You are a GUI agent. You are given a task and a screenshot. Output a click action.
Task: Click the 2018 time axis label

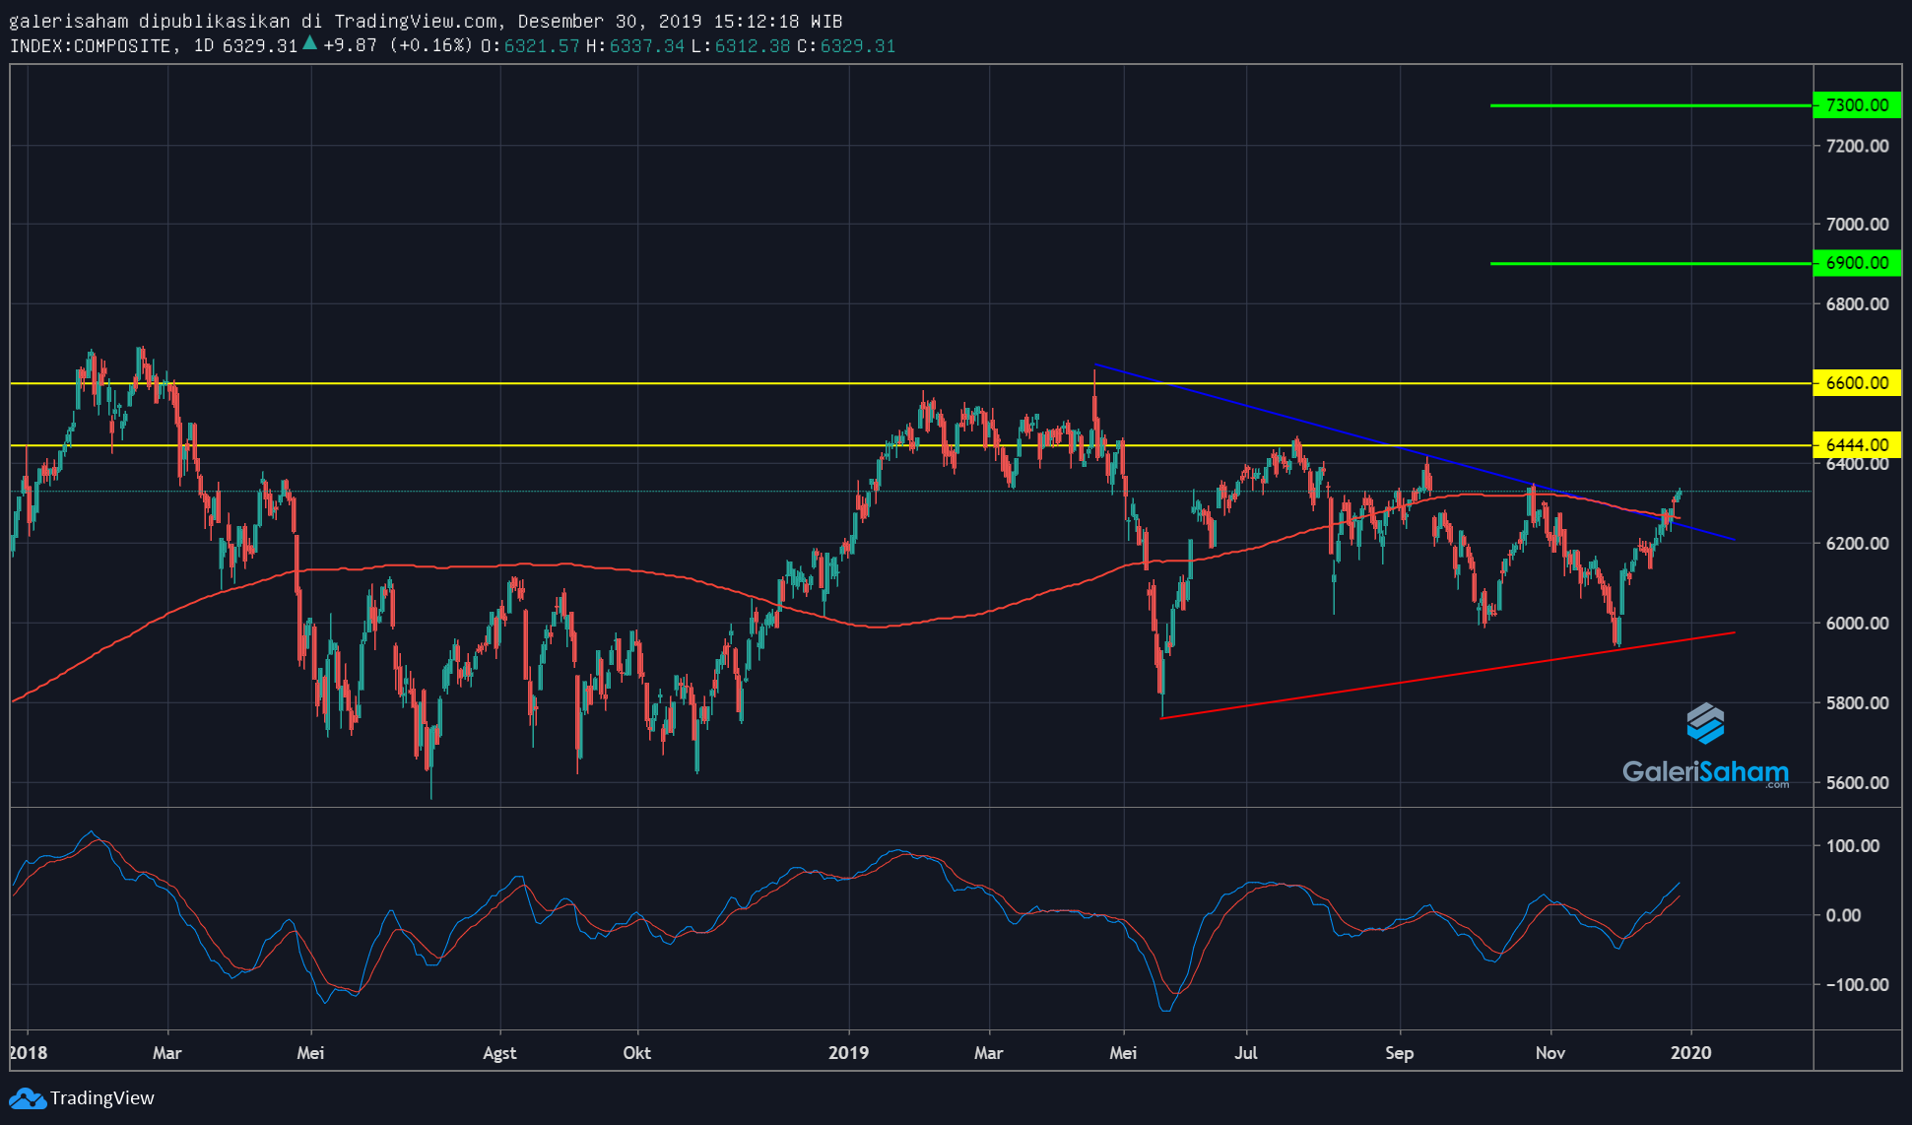point(28,1053)
